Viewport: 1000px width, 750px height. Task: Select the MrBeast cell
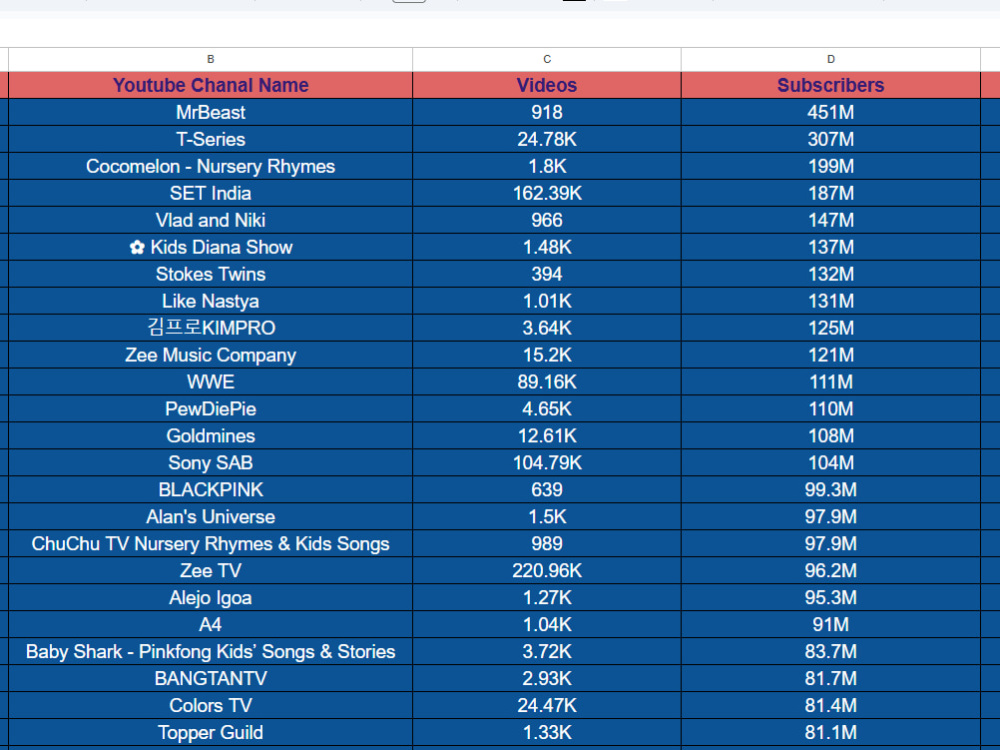[210, 112]
